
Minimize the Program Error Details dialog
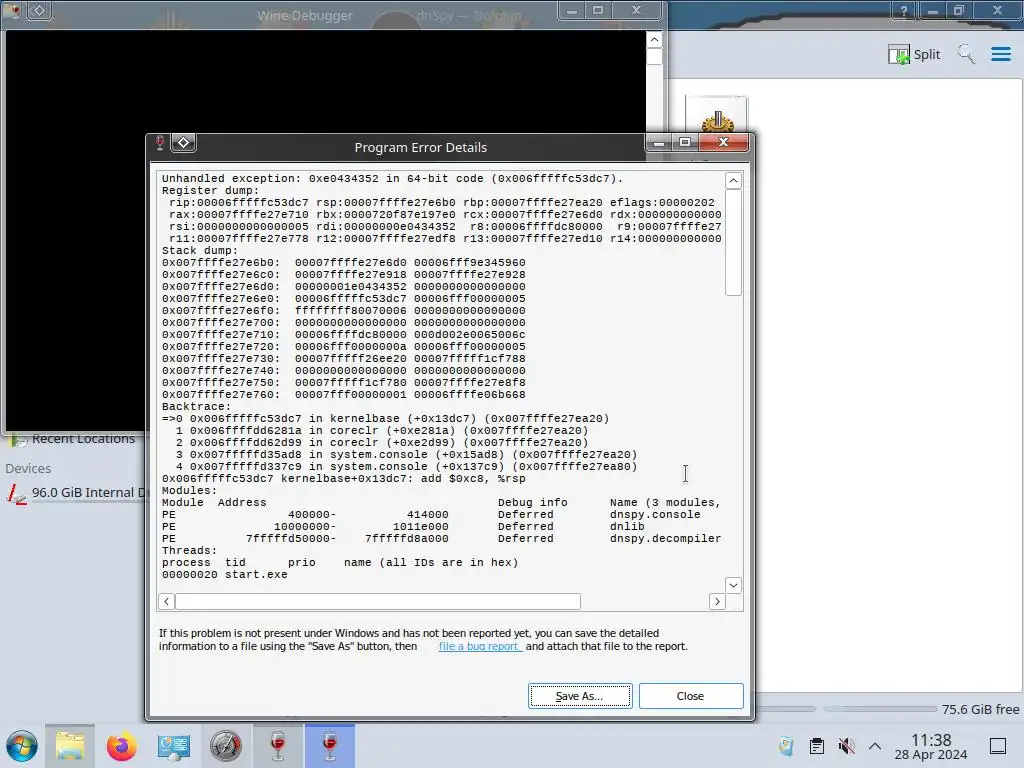(x=659, y=142)
